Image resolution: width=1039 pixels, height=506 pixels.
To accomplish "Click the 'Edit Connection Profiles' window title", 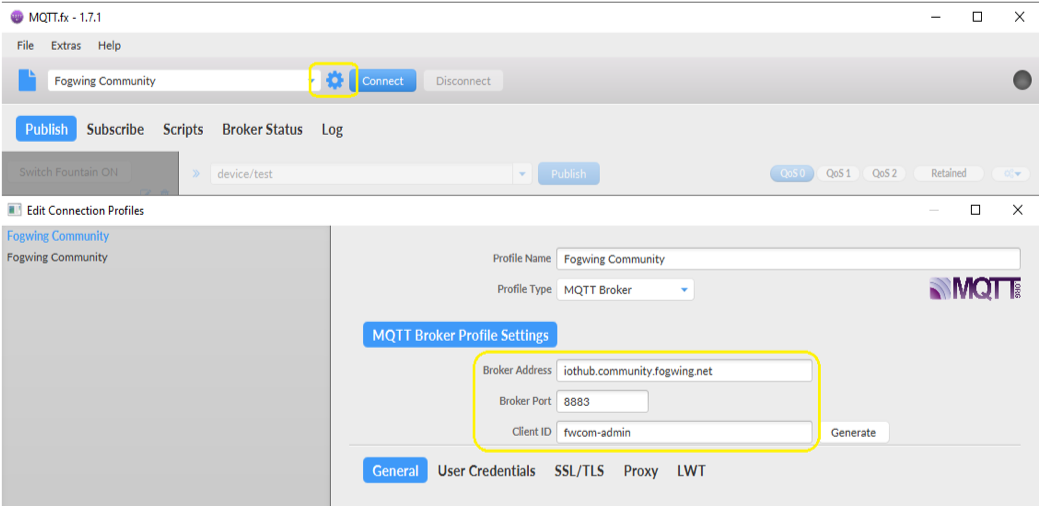I will click(x=85, y=211).
